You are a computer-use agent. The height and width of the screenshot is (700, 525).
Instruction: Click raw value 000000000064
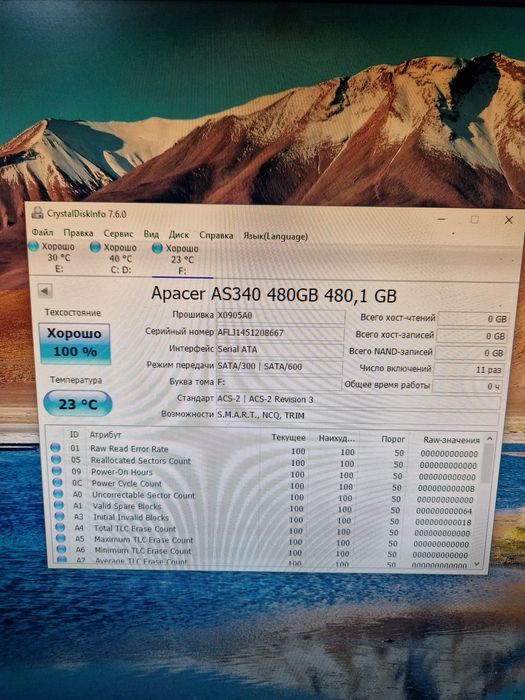coord(444,511)
